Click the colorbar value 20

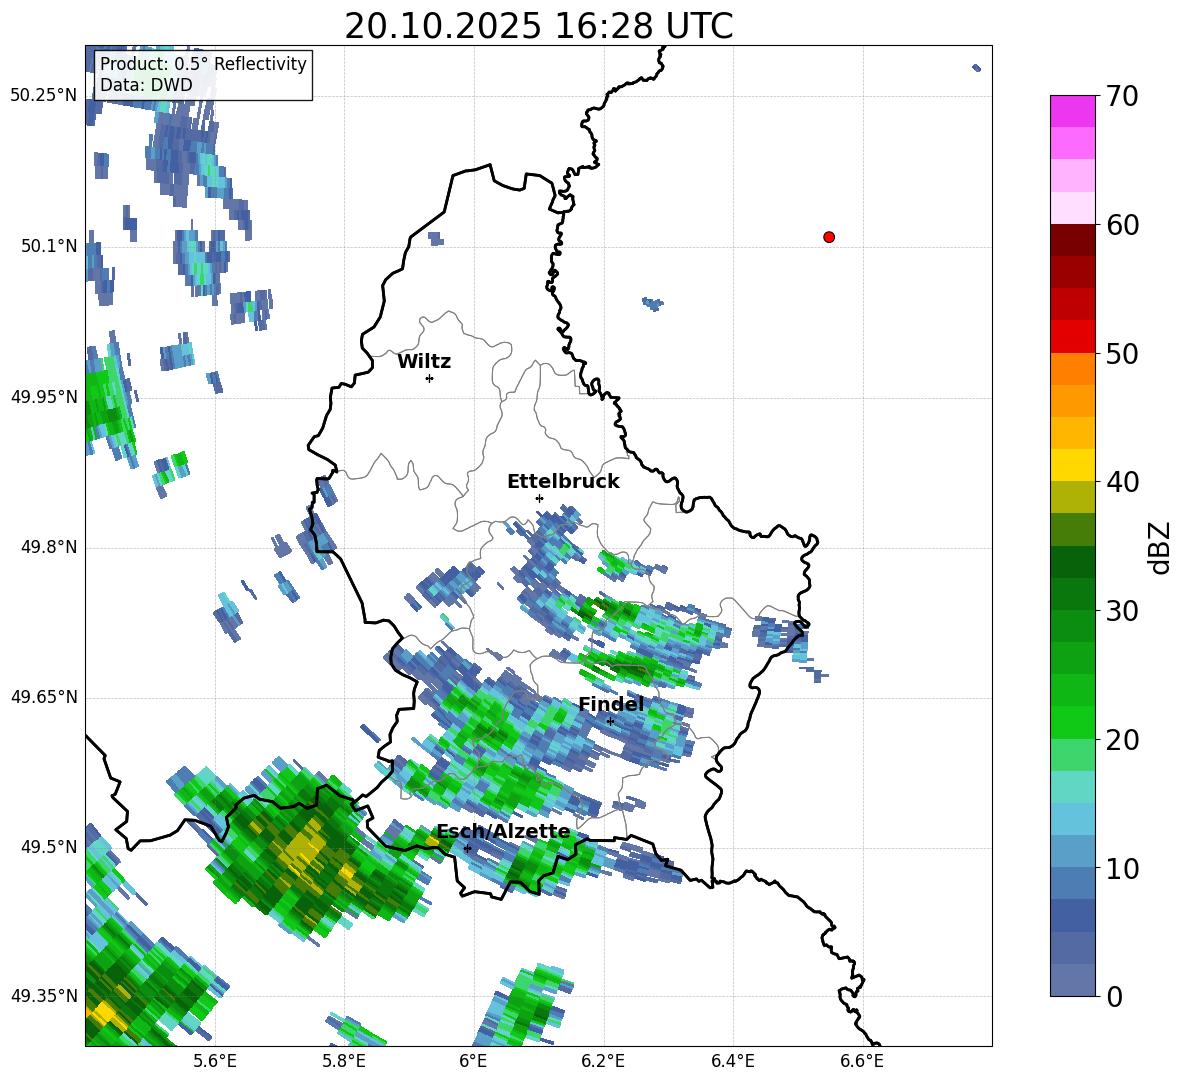coord(1122,739)
